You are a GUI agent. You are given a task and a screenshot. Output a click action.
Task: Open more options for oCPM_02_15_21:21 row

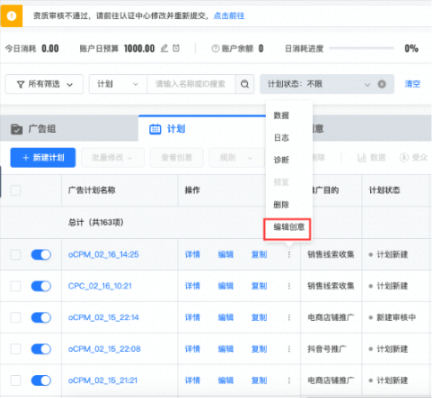(289, 380)
